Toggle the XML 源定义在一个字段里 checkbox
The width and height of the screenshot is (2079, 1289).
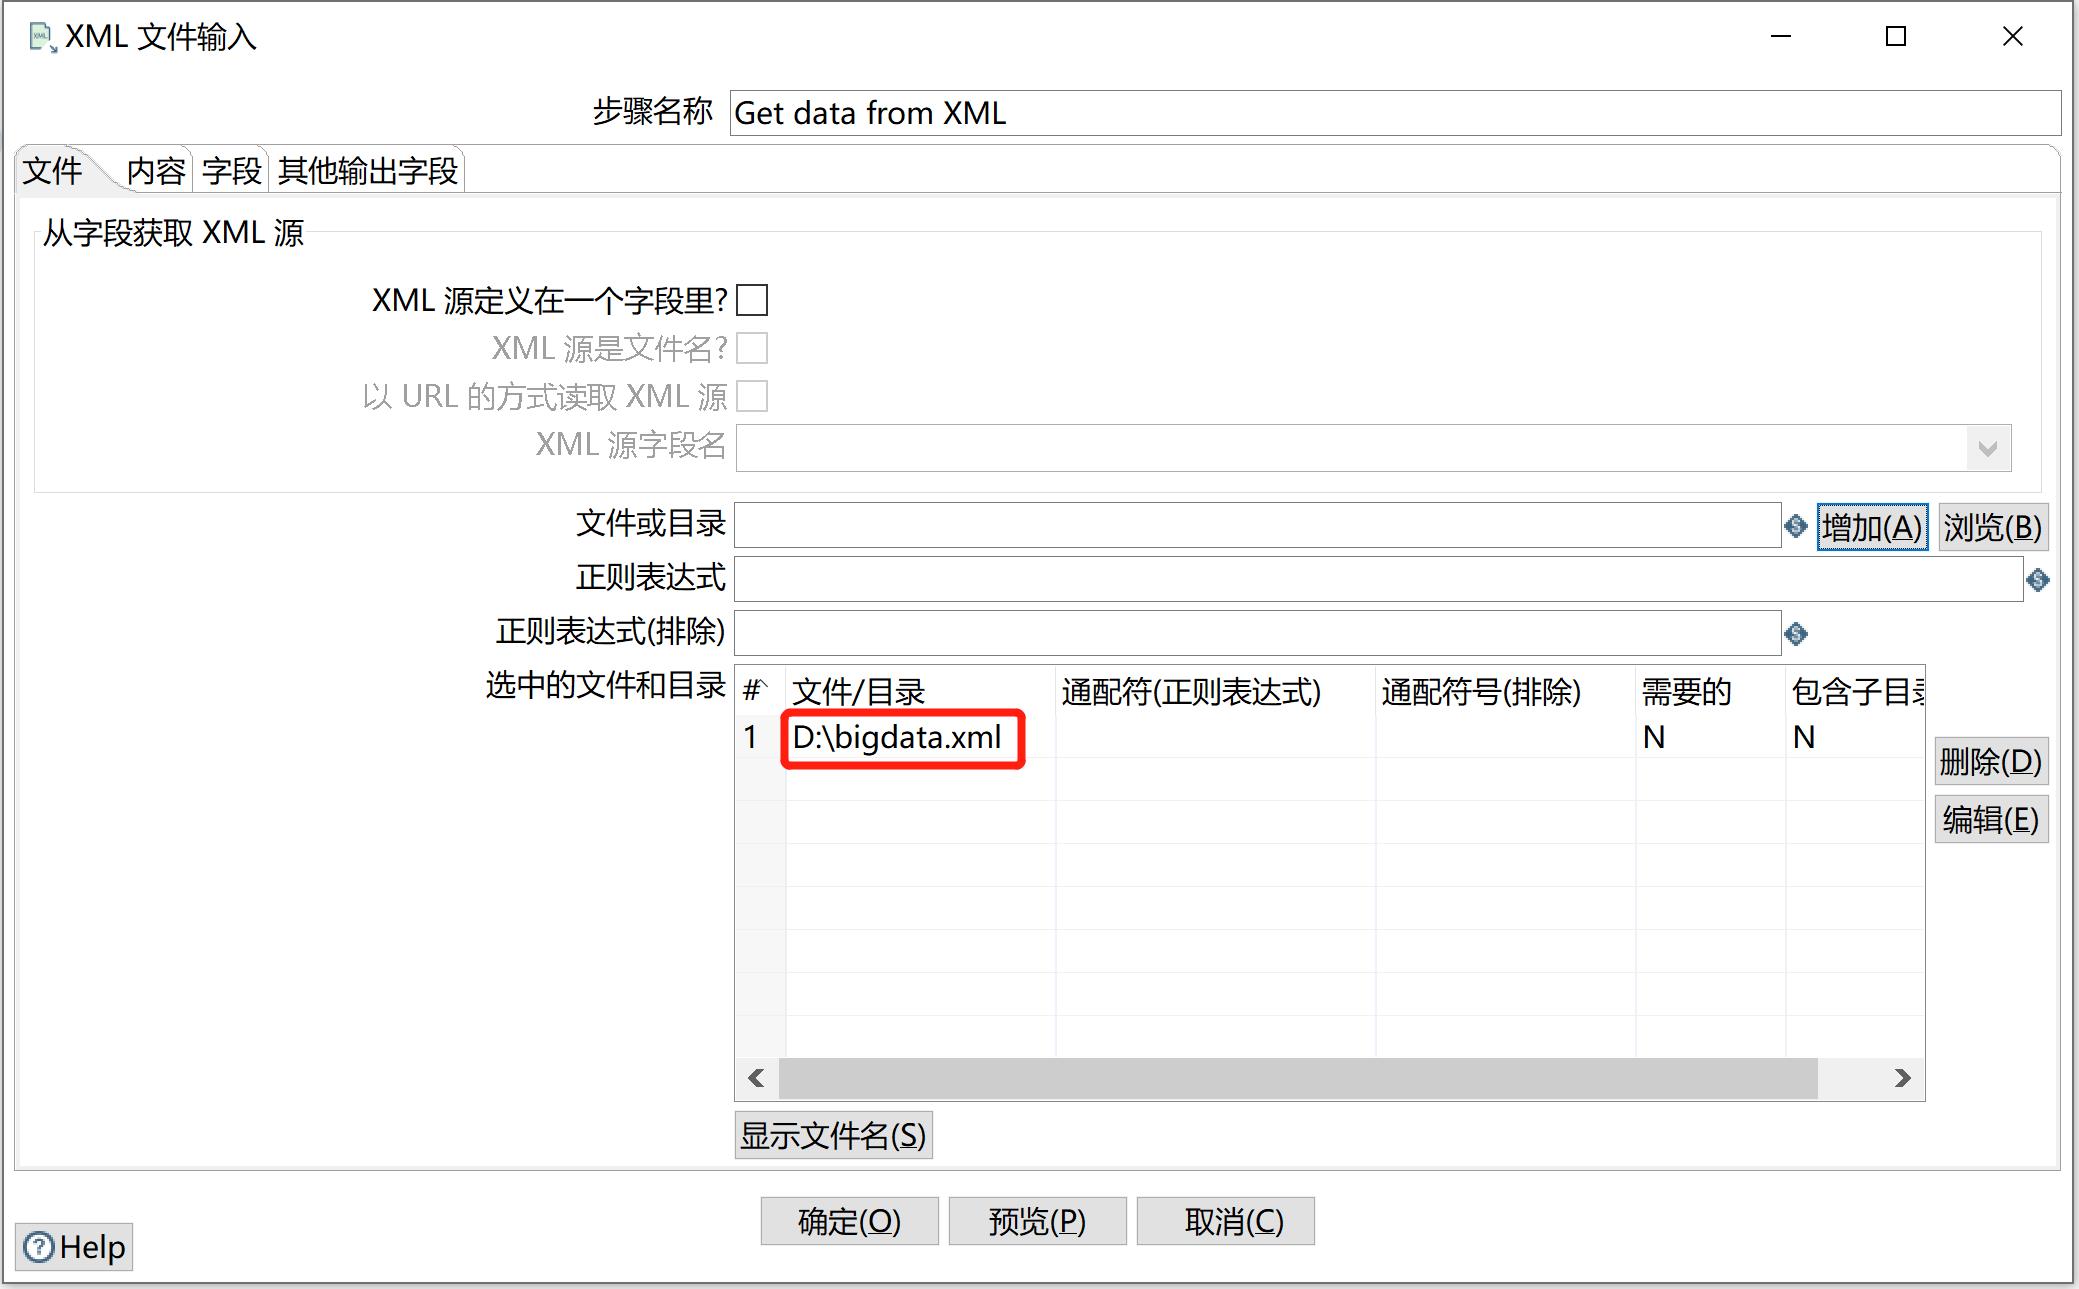[x=752, y=300]
